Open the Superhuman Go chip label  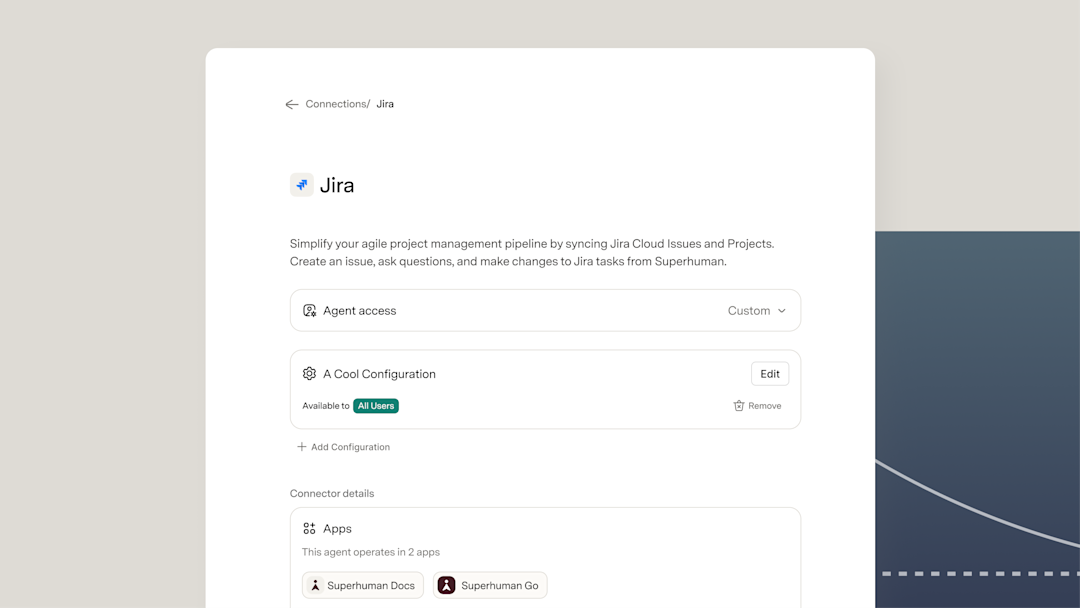(500, 585)
